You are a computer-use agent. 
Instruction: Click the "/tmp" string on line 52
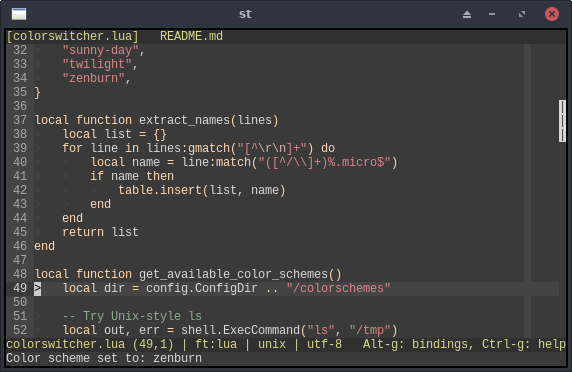tap(370, 330)
